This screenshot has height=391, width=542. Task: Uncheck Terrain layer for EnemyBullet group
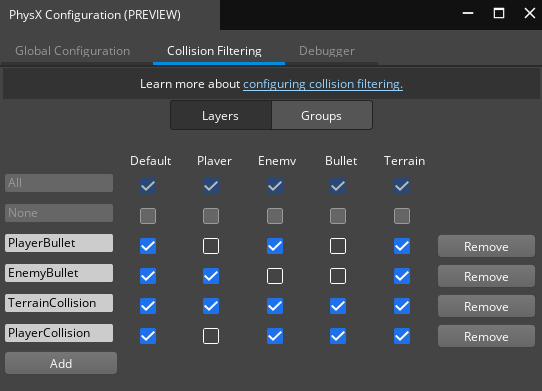[402, 276]
